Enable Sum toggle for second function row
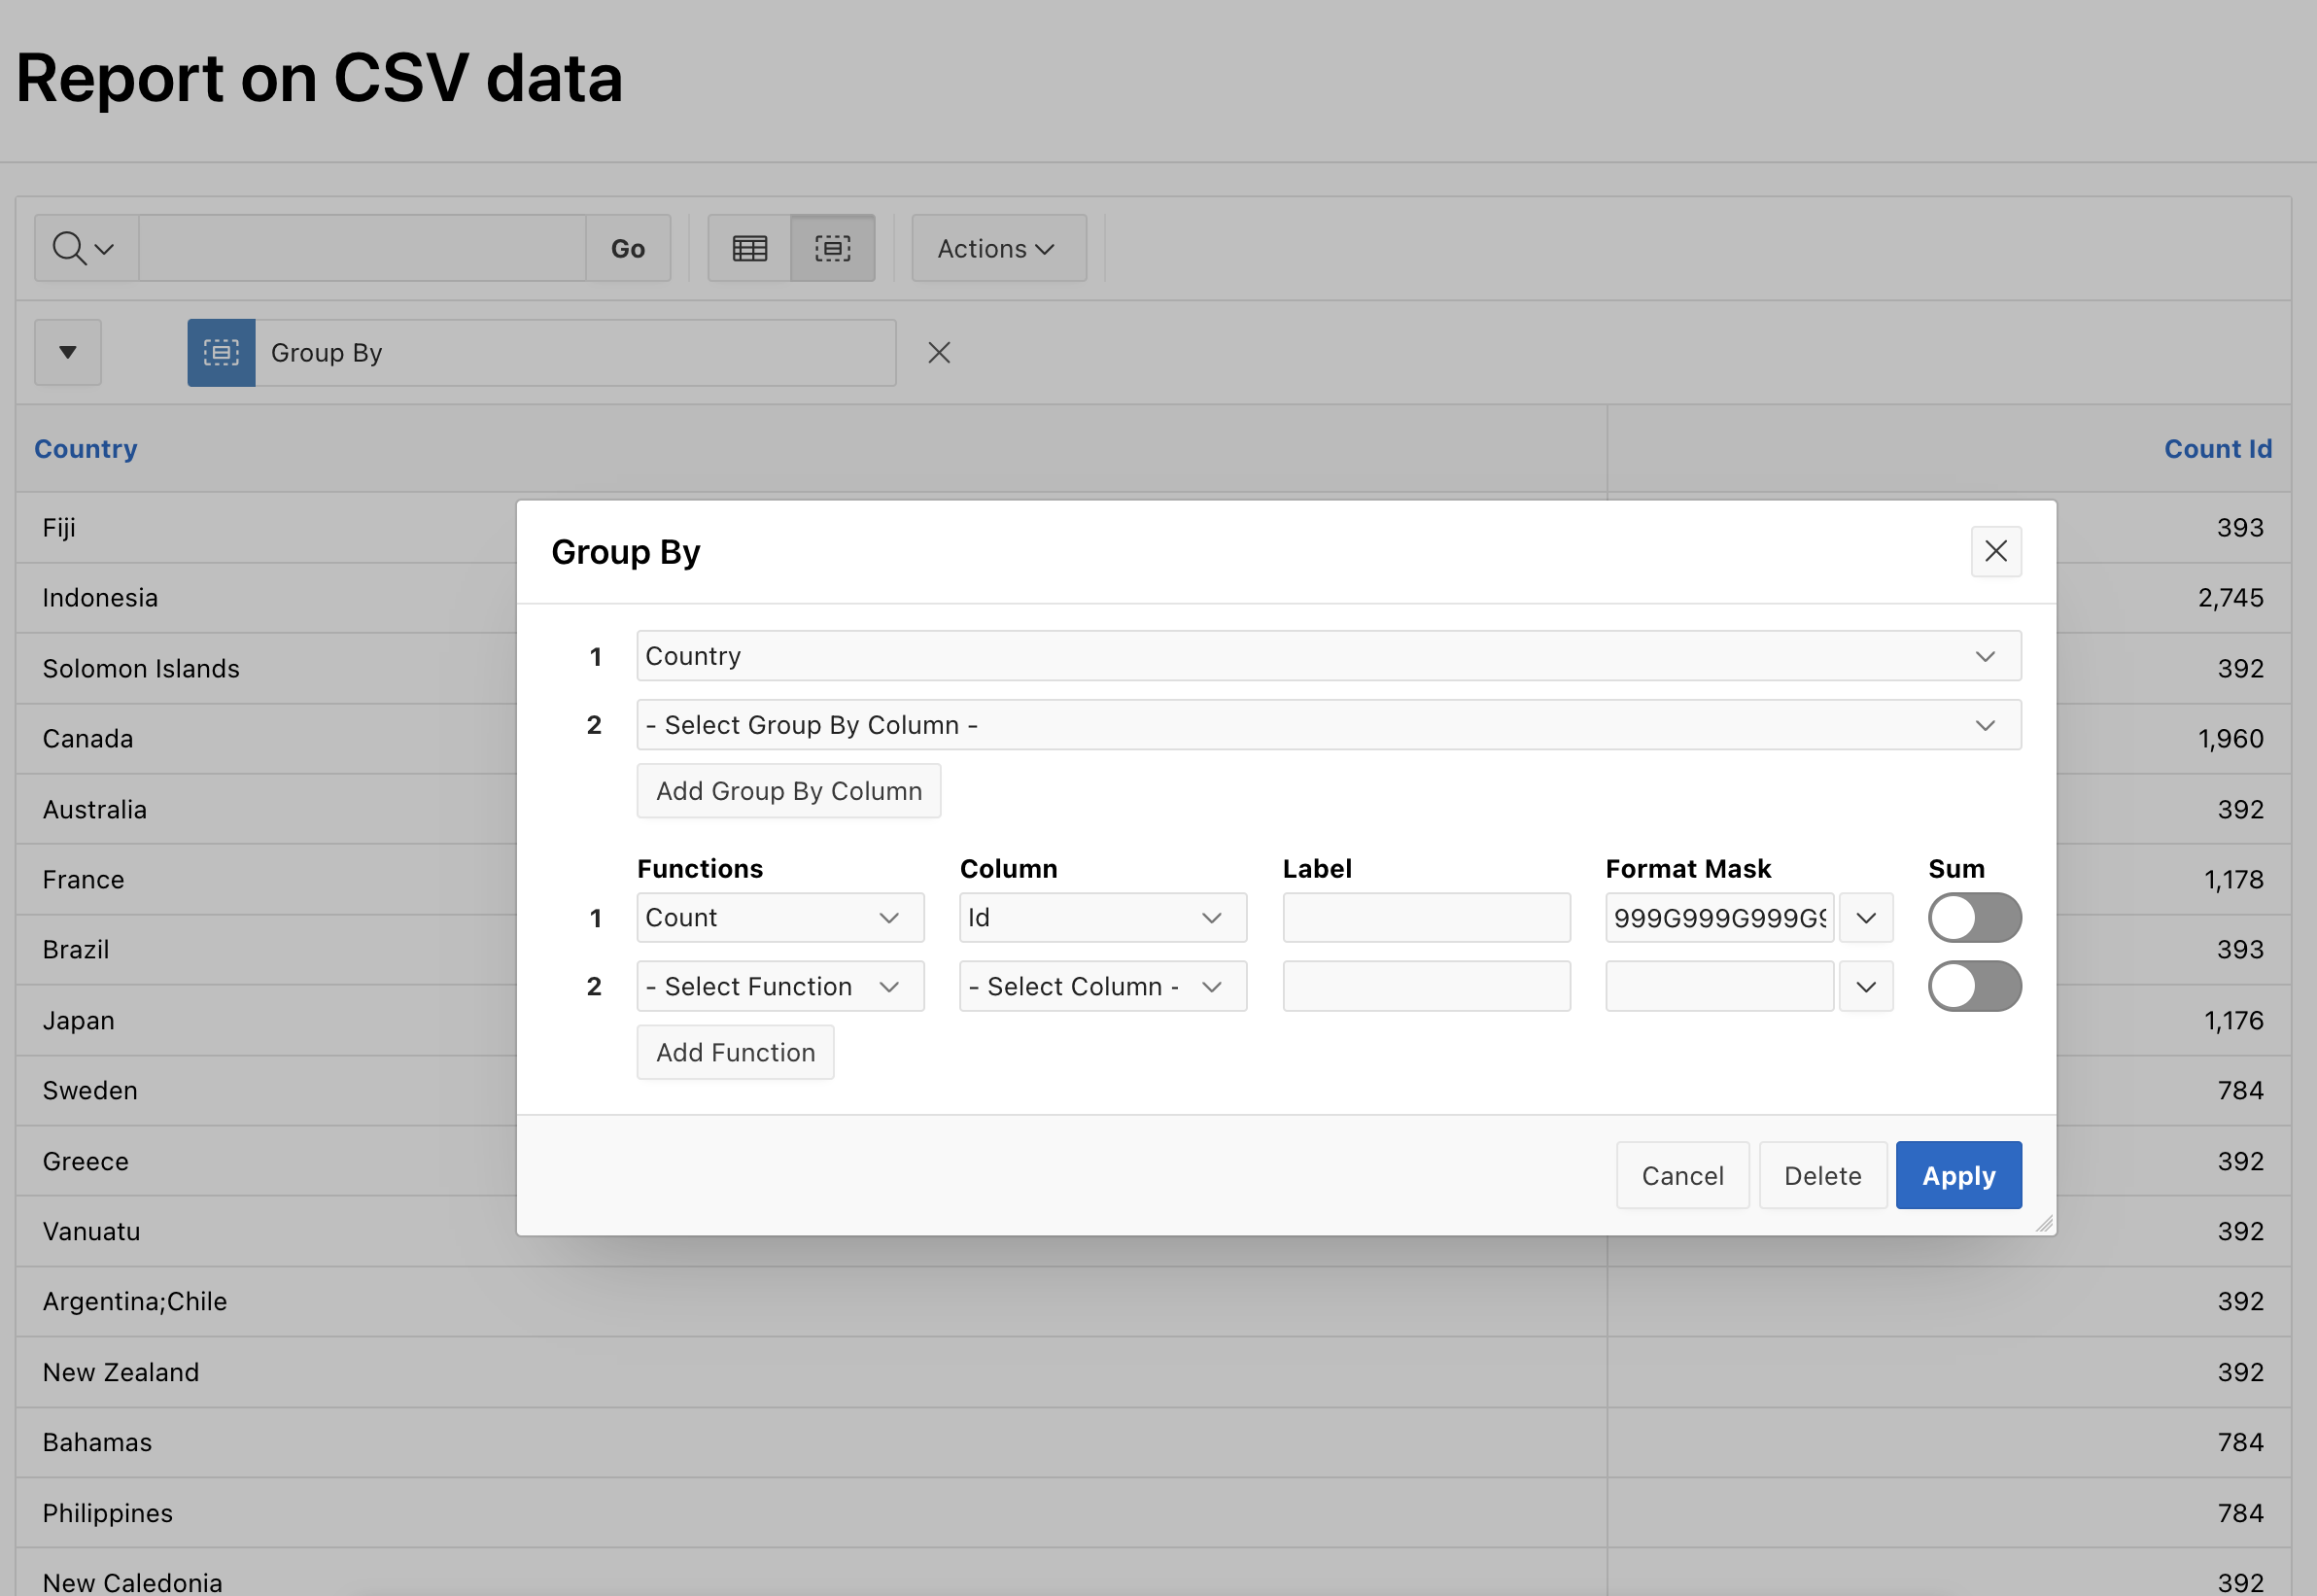This screenshot has height=1596, width=2317. tap(1973, 987)
